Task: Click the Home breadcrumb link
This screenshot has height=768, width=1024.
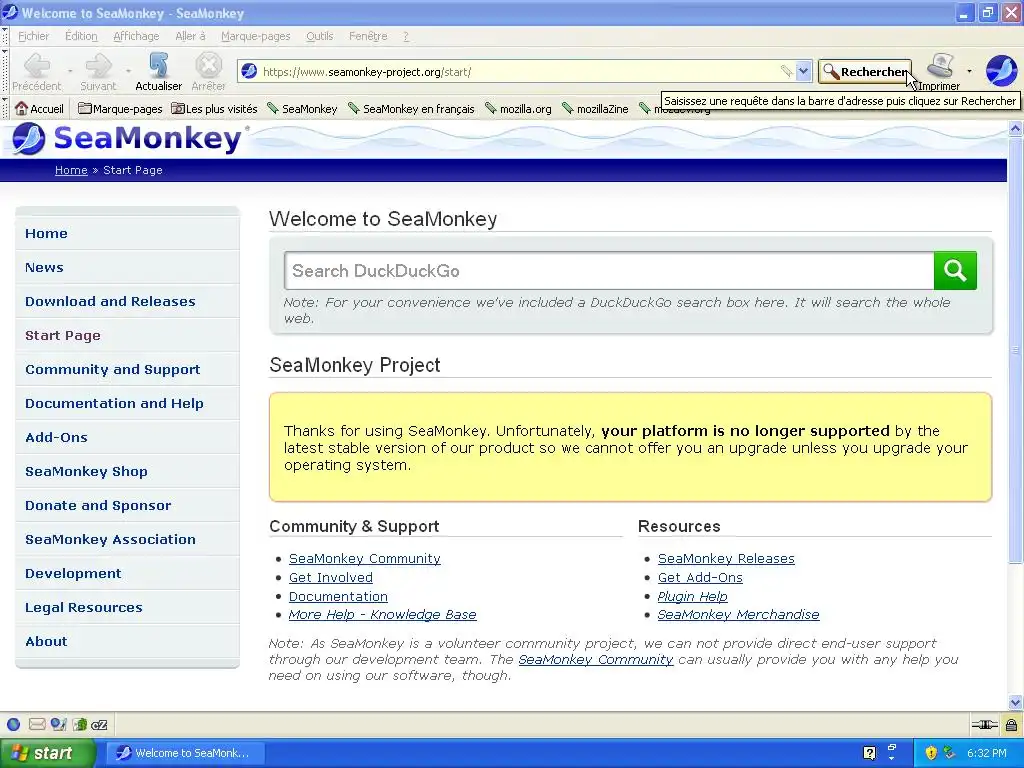Action: 71,170
